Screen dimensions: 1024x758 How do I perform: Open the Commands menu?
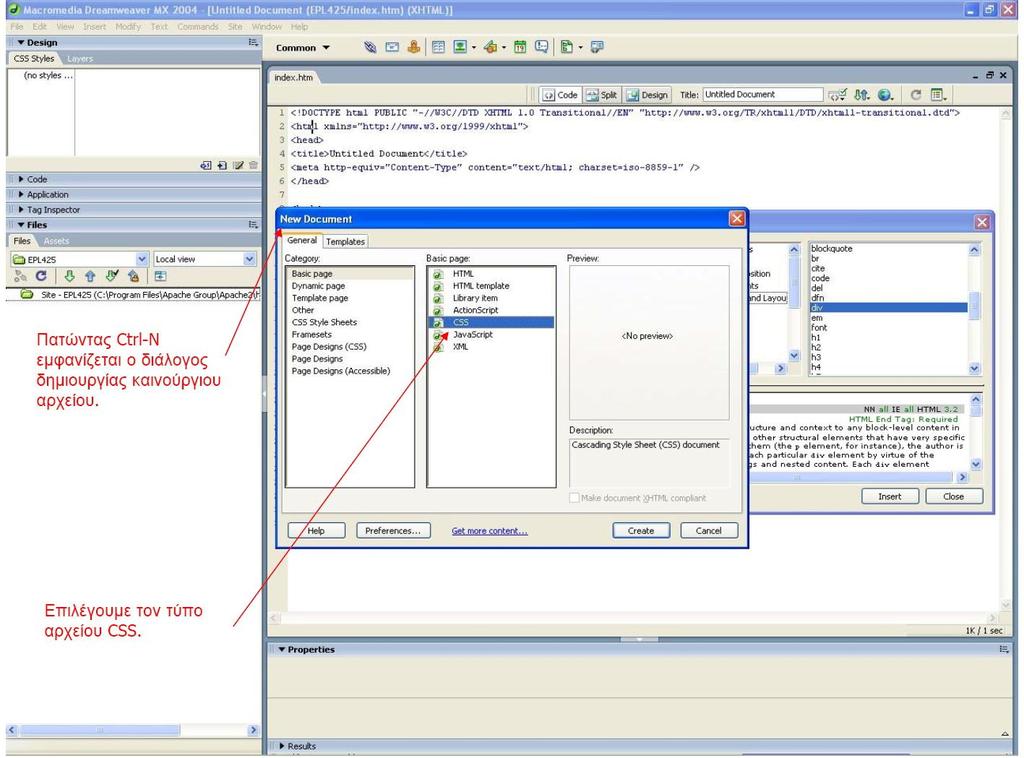pos(198,27)
